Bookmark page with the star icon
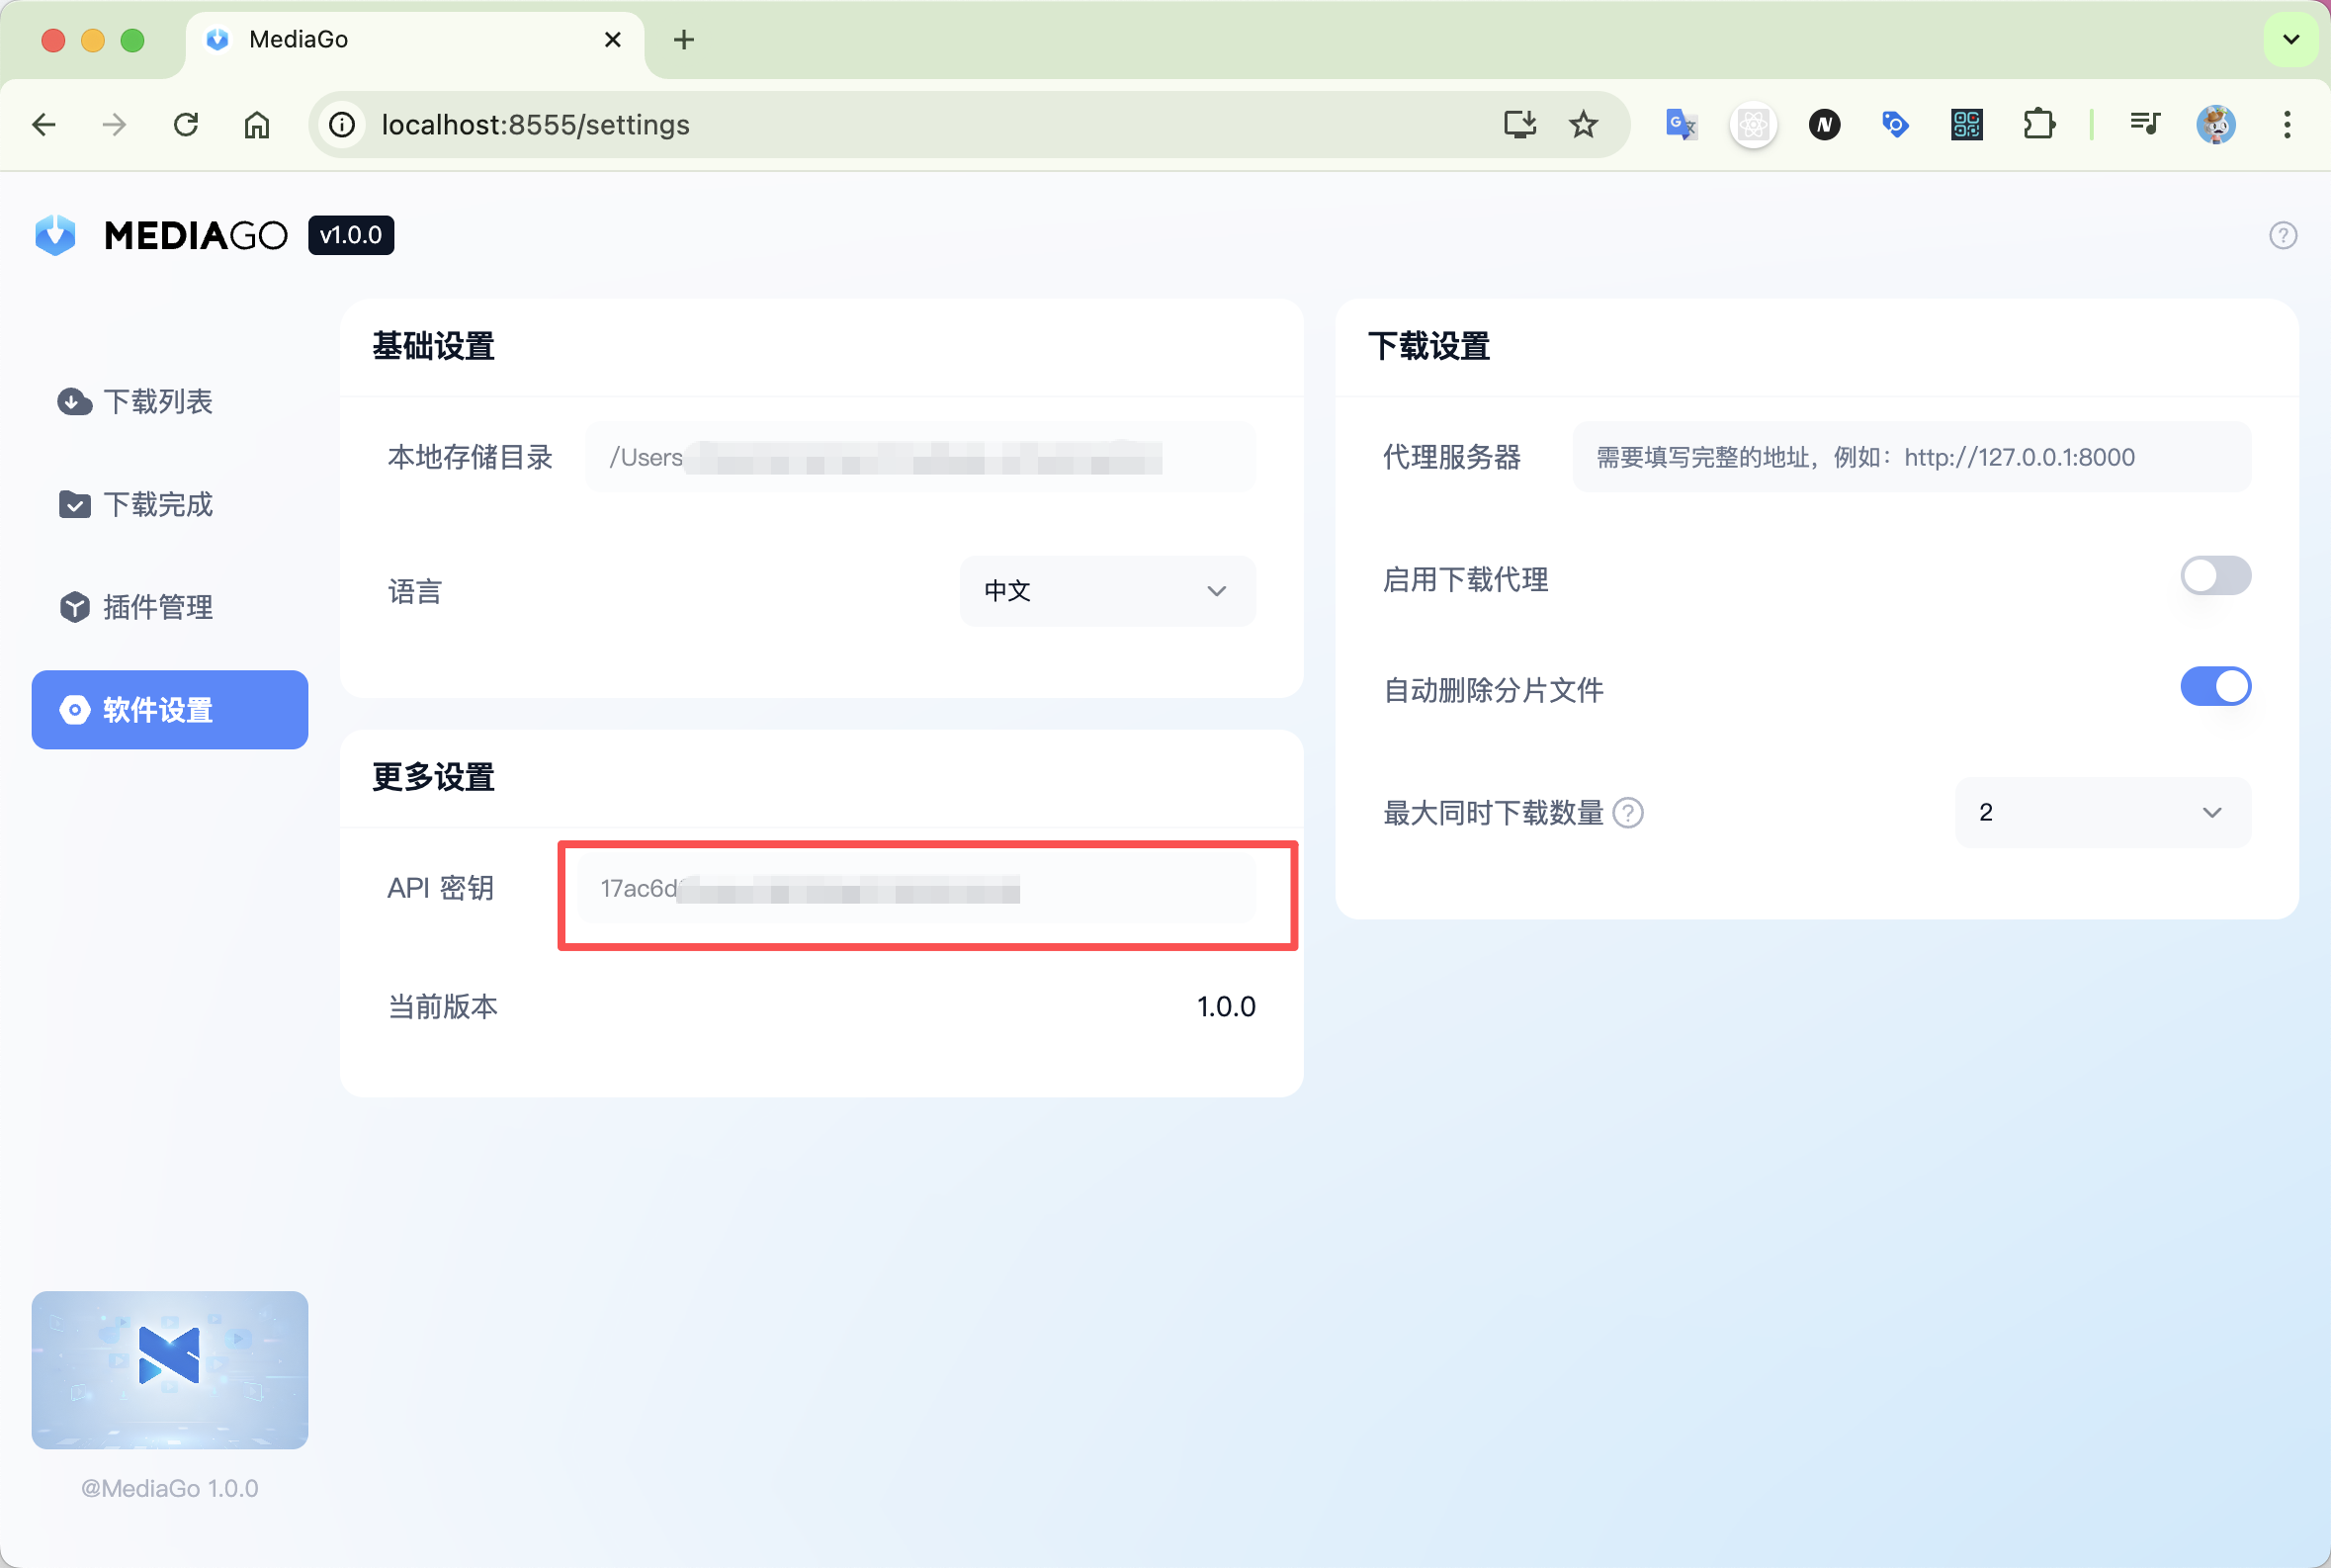The width and height of the screenshot is (2331, 1568). [1583, 125]
